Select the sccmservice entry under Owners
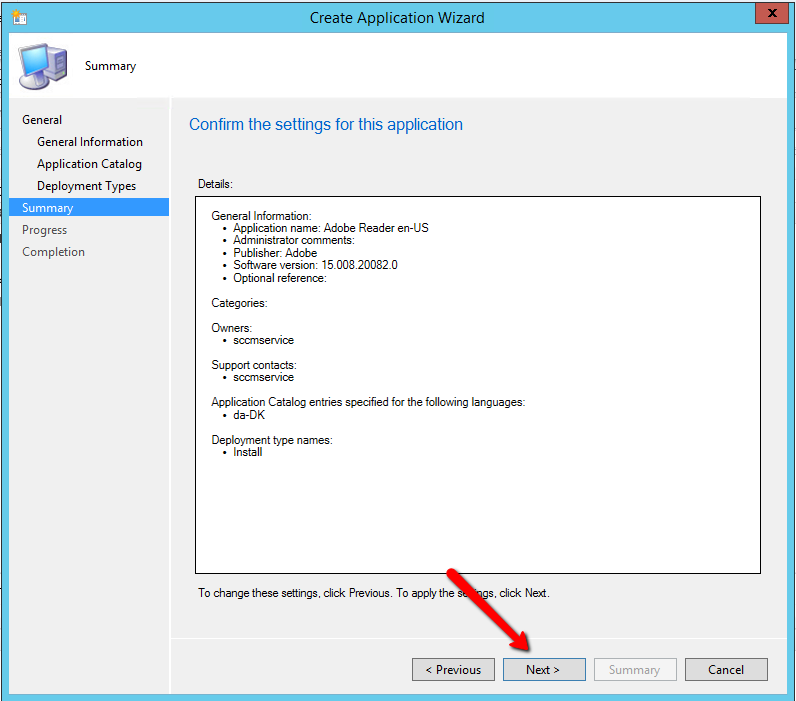 pyautogui.click(x=263, y=340)
